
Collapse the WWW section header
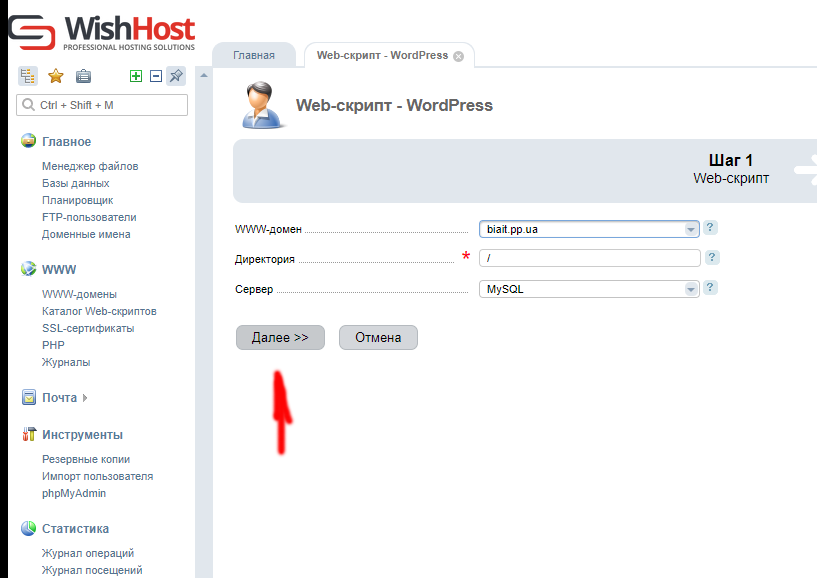coord(59,269)
